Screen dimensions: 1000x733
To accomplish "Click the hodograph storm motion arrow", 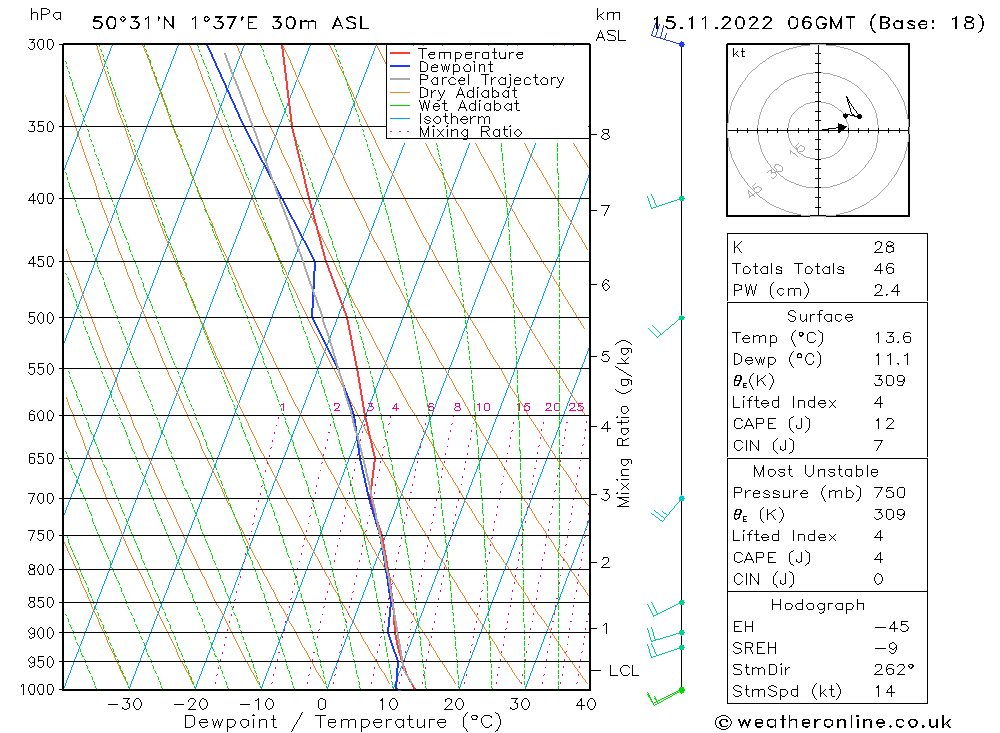I will (x=835, y=129).
